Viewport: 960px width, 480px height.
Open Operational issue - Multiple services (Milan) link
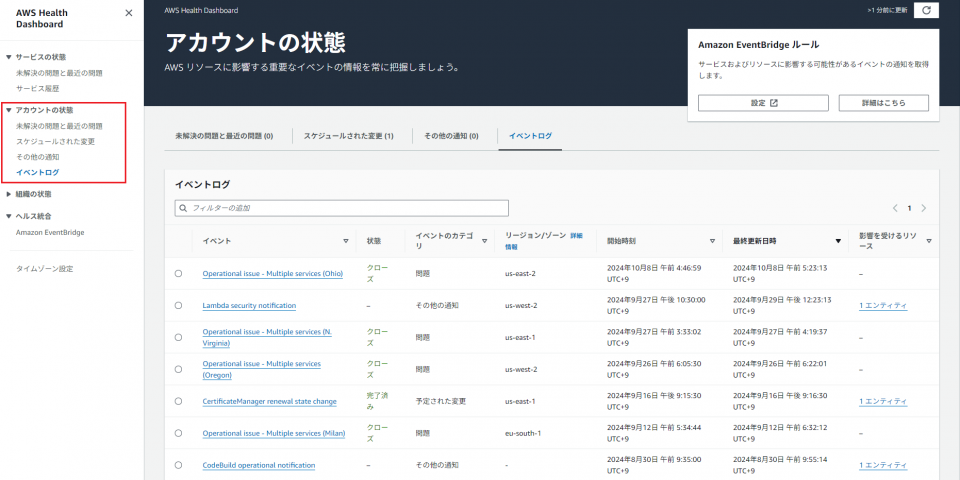pyautogui.click(x=274, y=433)
